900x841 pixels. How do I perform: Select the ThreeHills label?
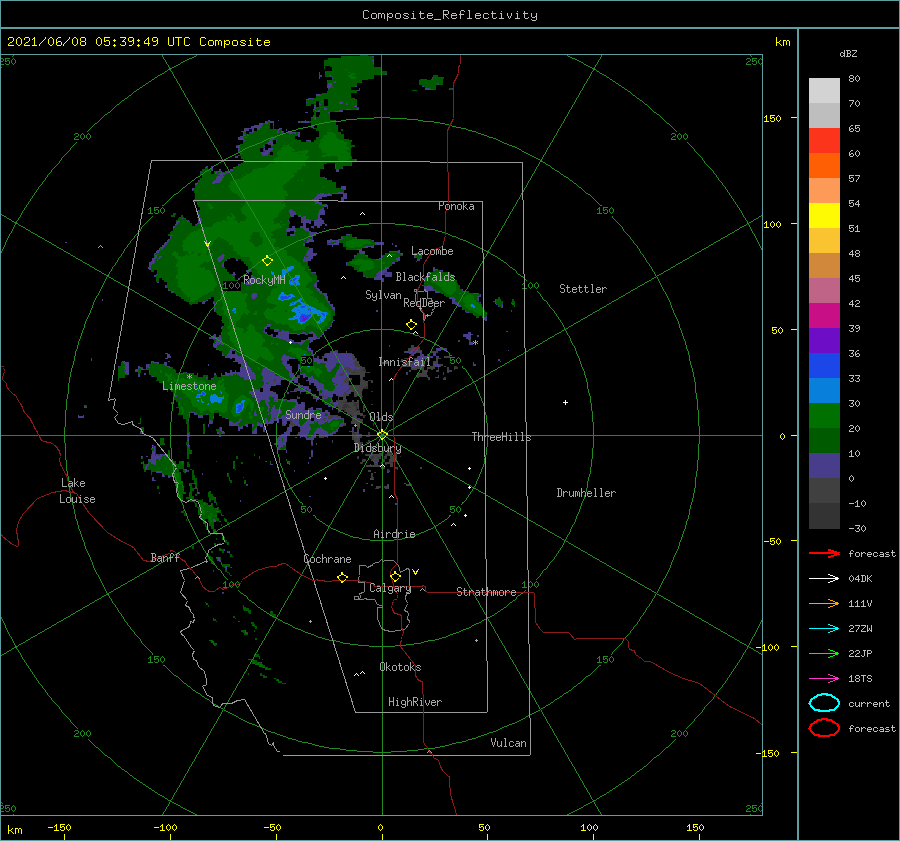(x=501, y=437)
